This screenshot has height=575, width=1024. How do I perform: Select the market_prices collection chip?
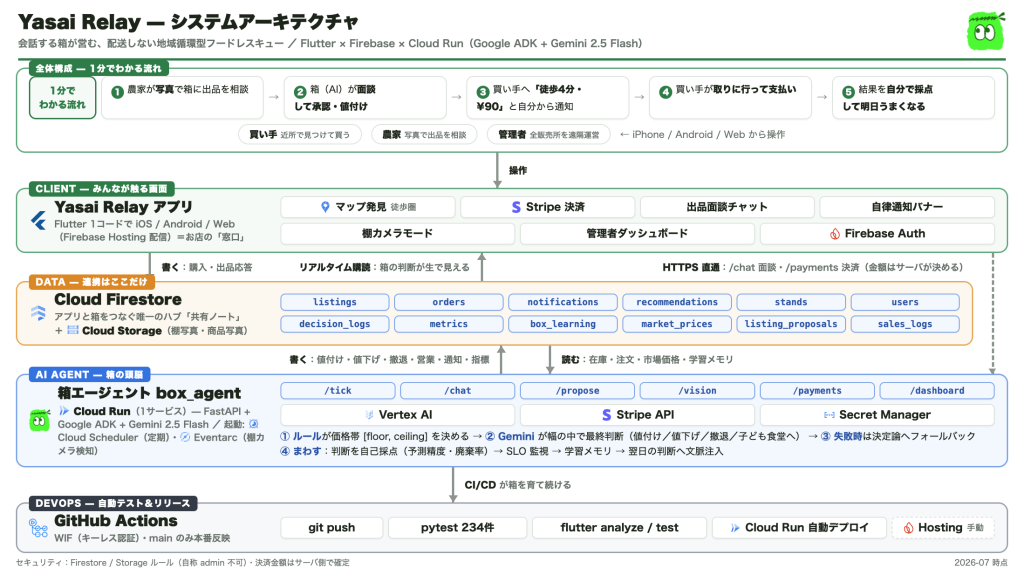(677, 323)
